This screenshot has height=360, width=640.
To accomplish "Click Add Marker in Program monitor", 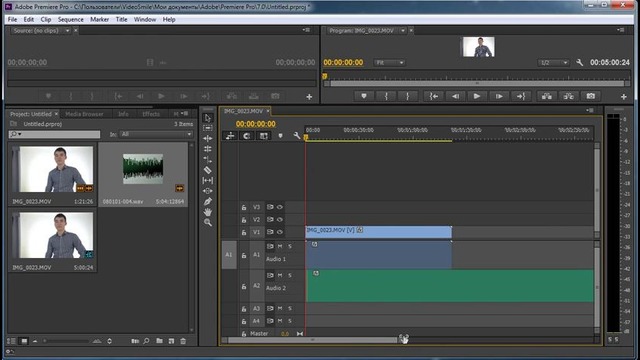I will [x=364, y=96].
